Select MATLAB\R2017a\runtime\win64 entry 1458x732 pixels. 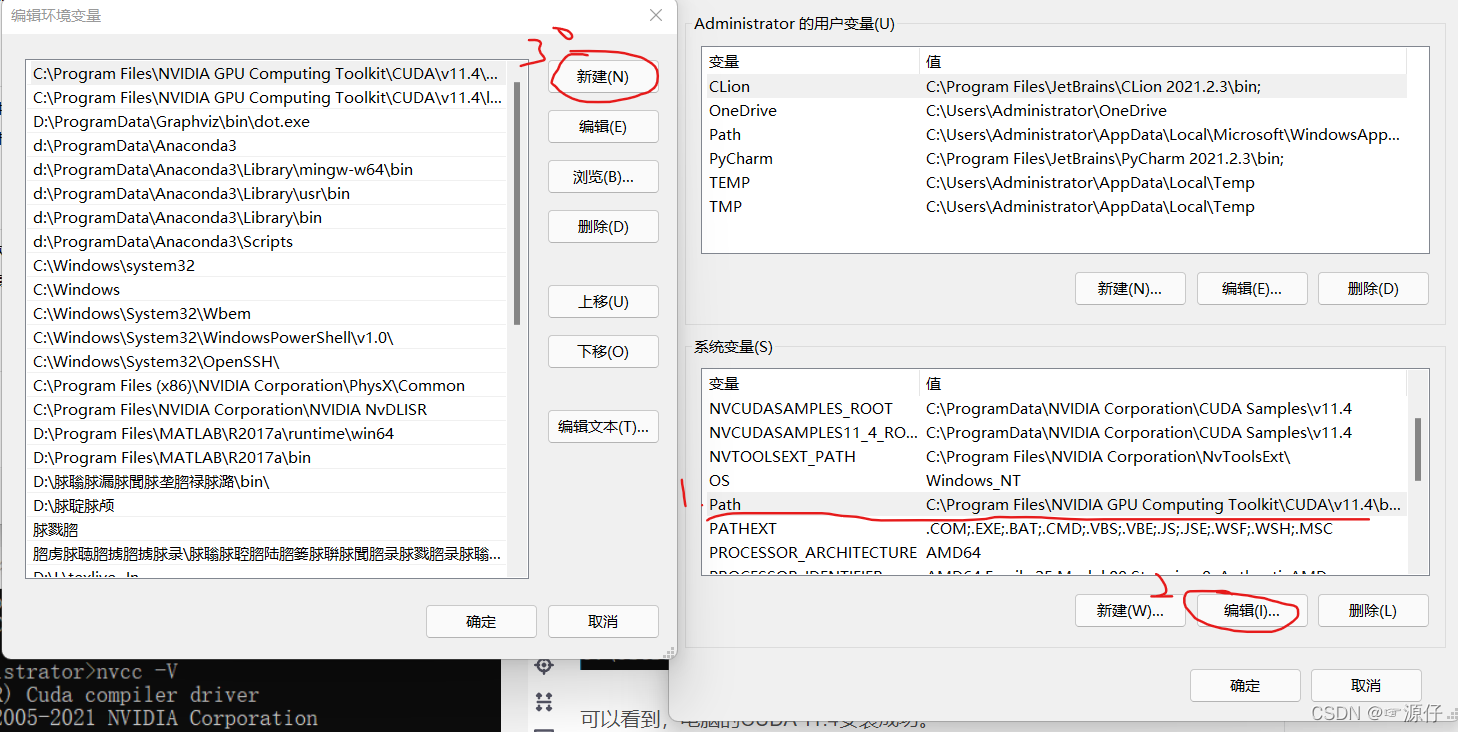pos(268,434)
